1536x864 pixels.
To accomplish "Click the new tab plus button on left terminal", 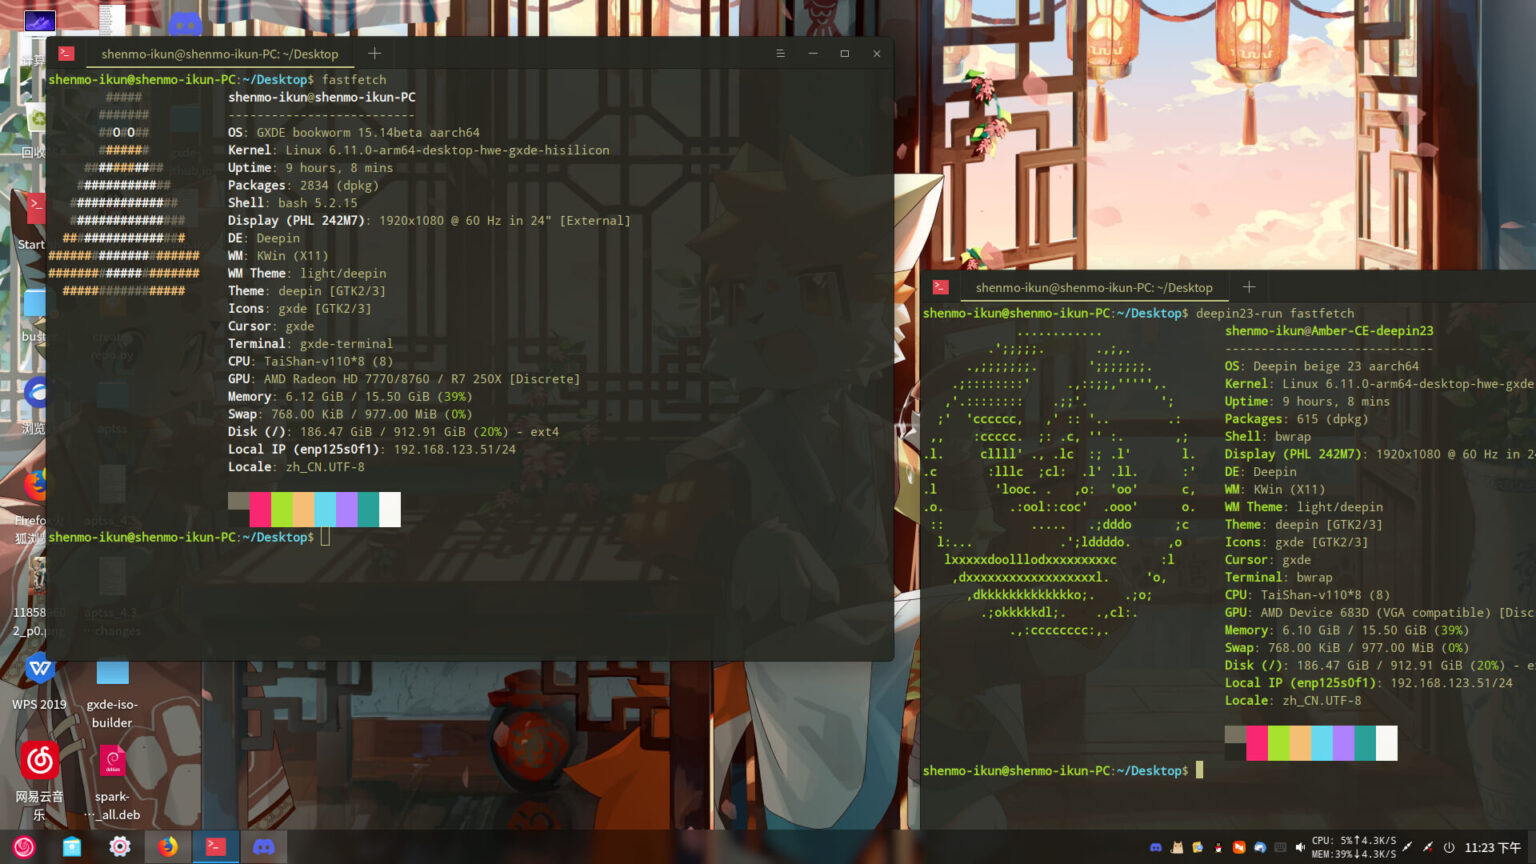I will (375, 53).
